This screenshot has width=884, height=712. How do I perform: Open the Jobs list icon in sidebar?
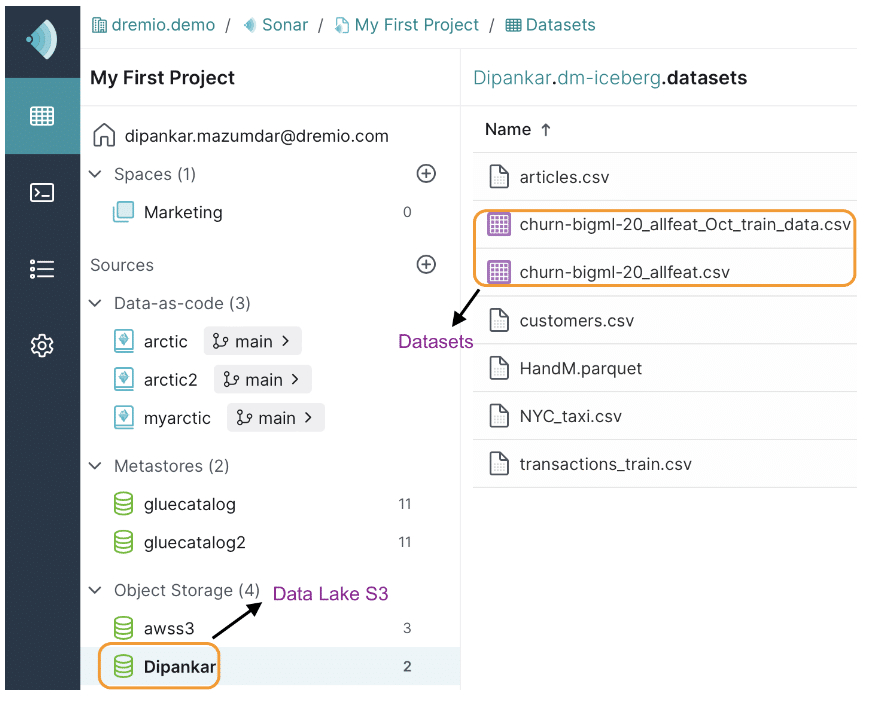42,269
